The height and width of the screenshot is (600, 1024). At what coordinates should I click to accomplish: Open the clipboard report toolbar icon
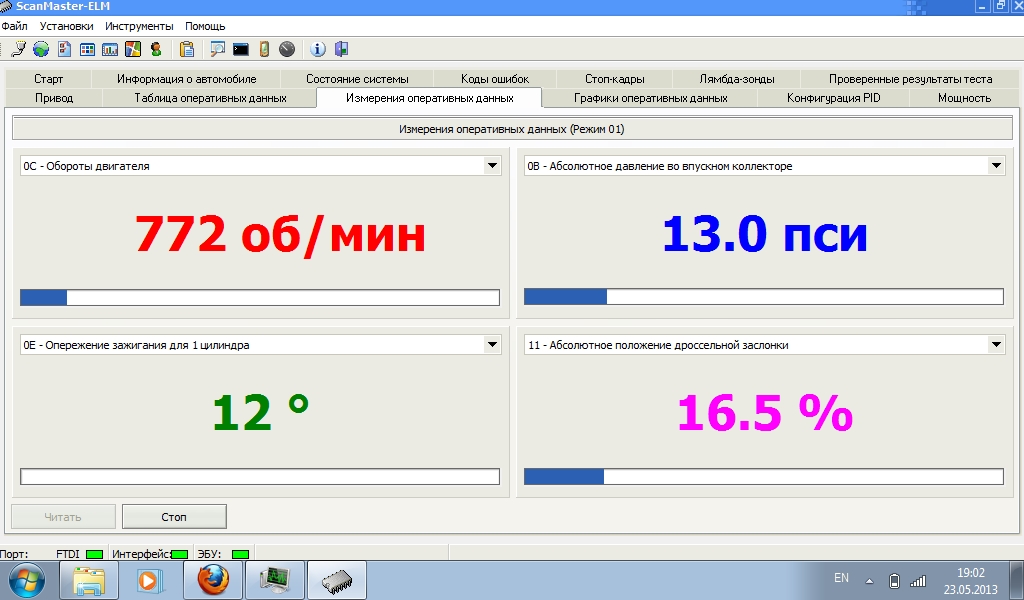point(186,48)
